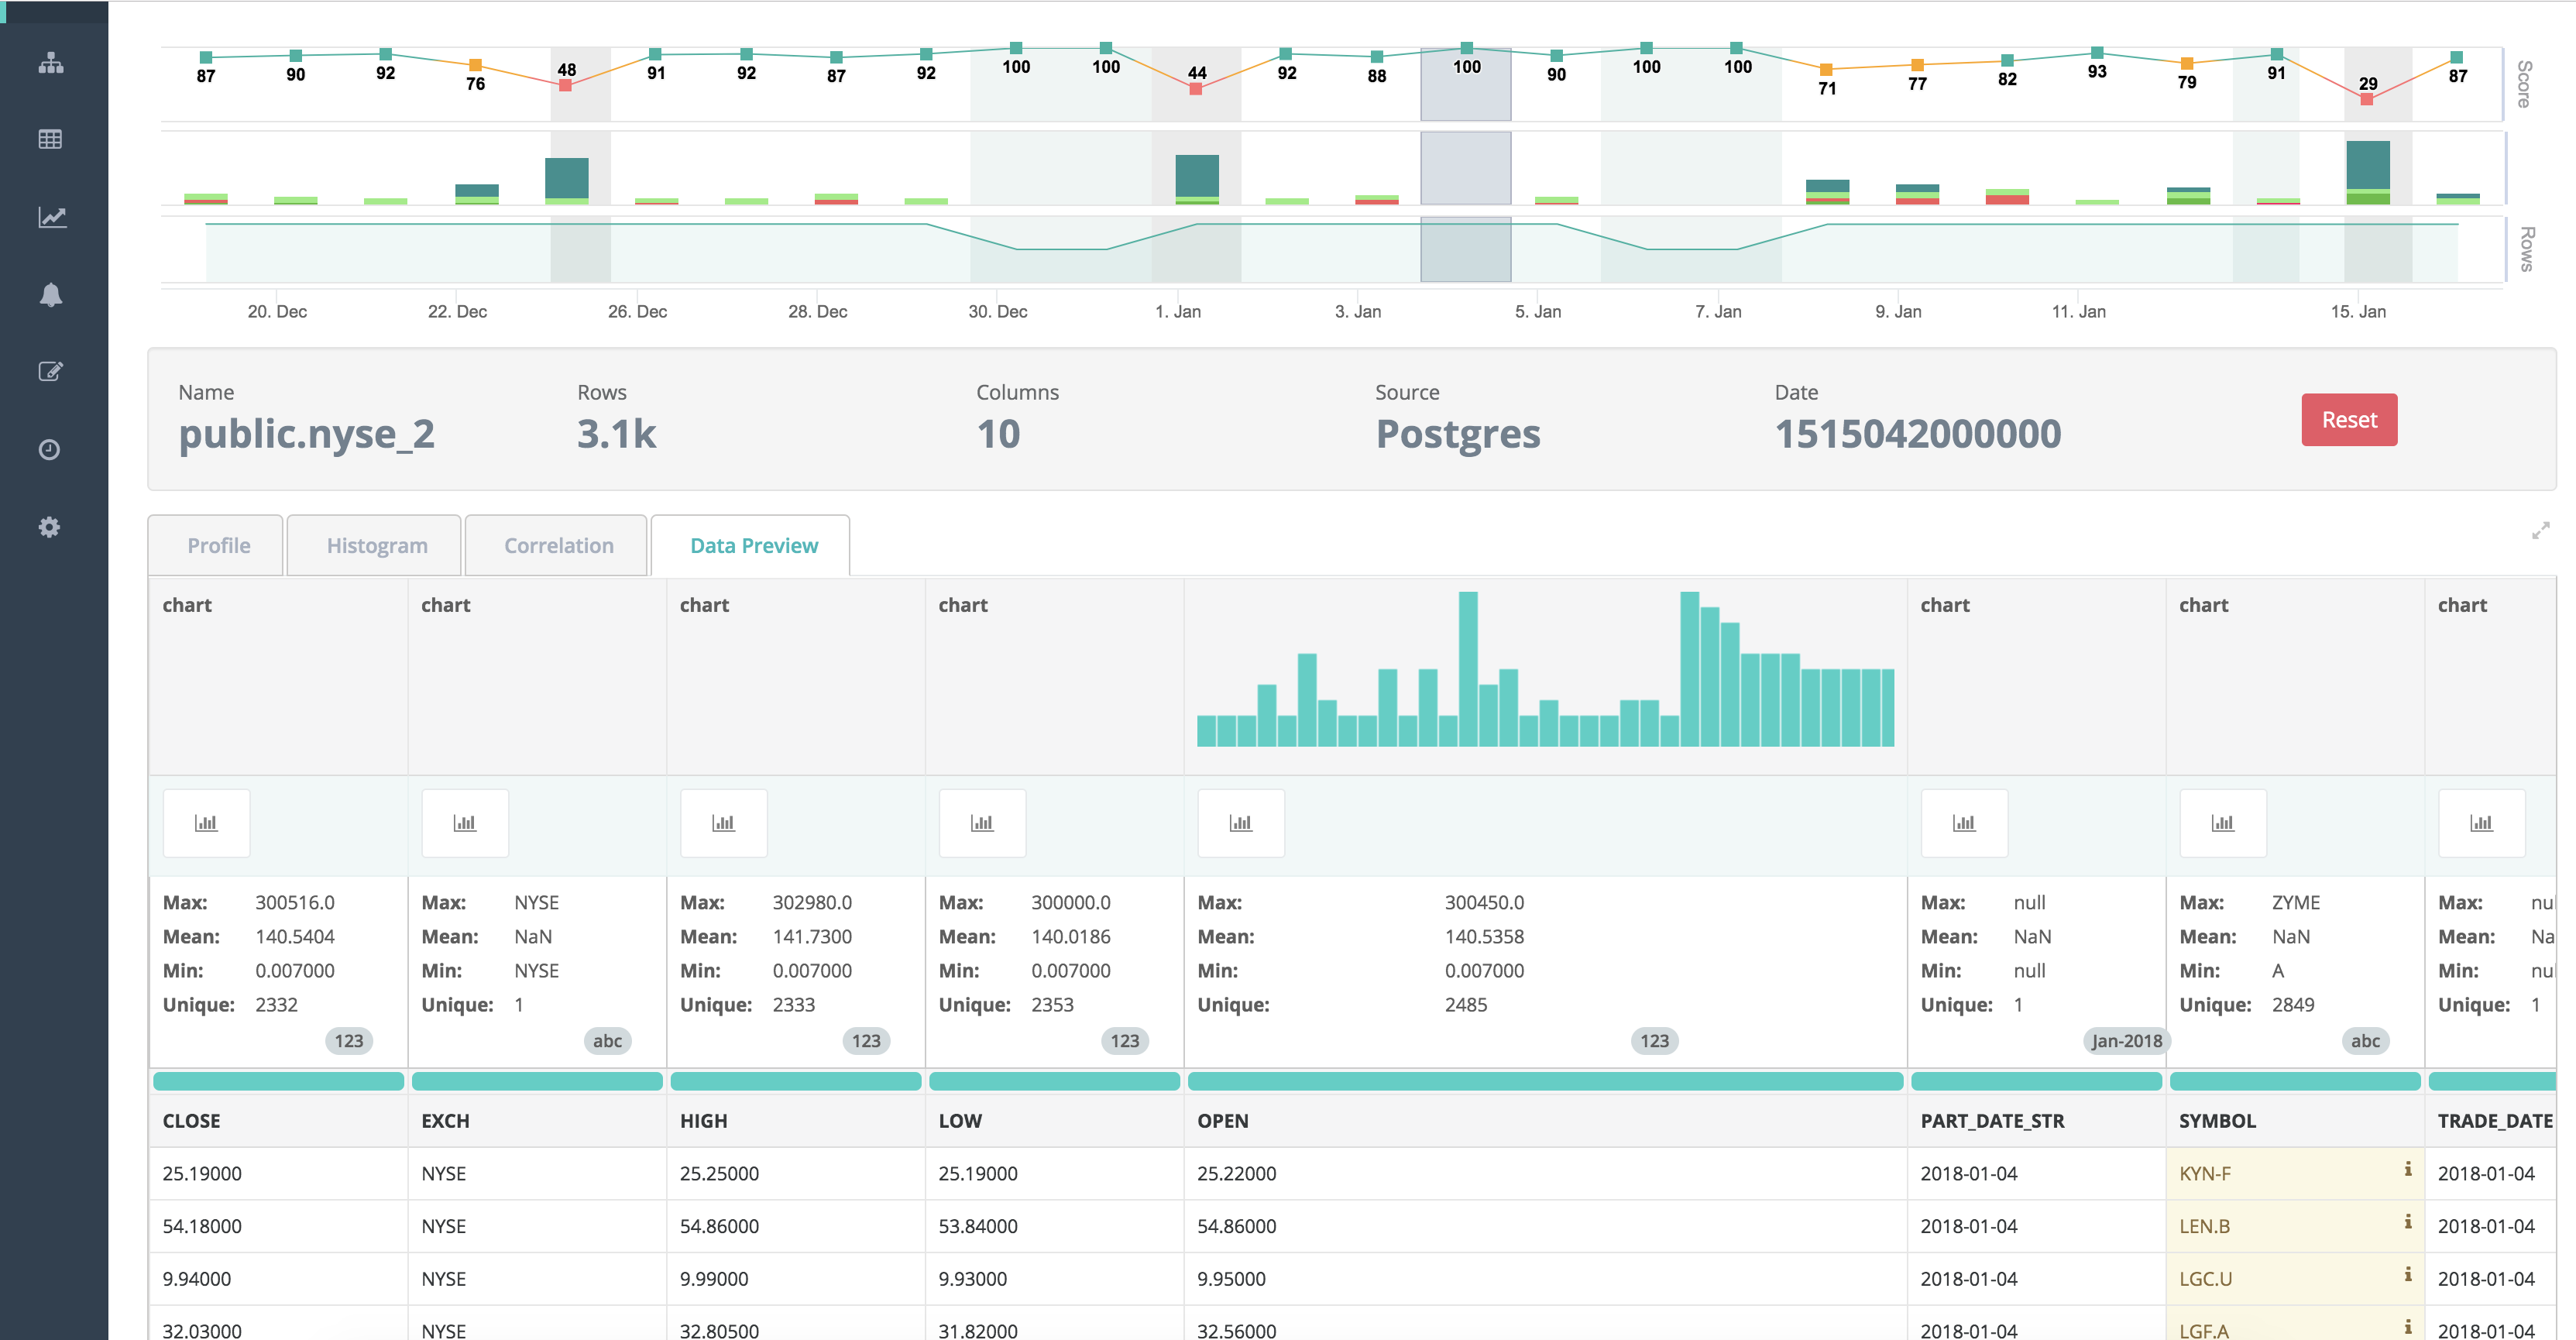The height and width of the screenshot is (1340, 2576).
Task: Show chart for the HIGH column
Action: 723,822
